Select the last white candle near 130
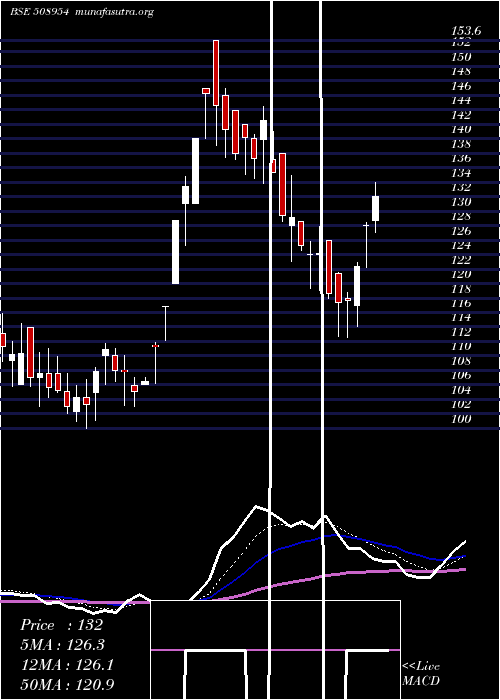 [375, 208]
